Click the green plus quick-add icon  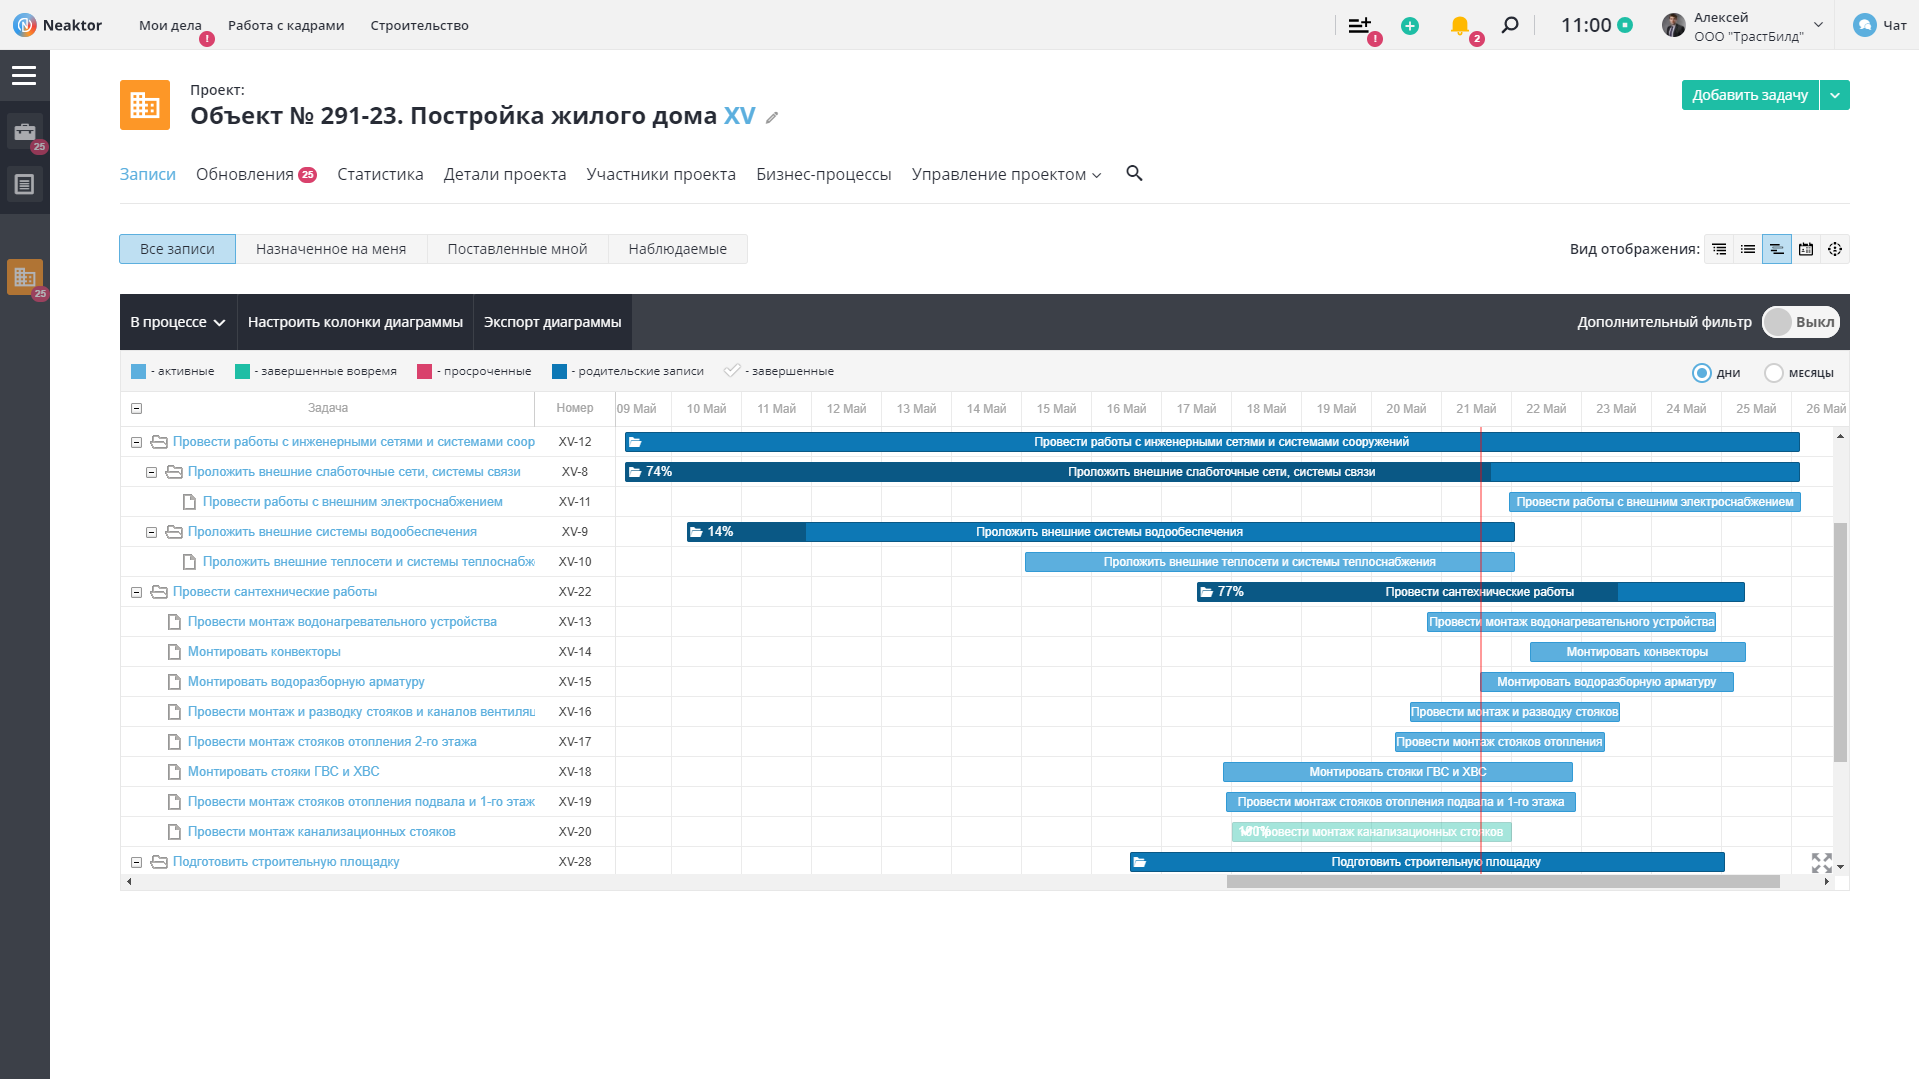click(x=1410, y=26)
